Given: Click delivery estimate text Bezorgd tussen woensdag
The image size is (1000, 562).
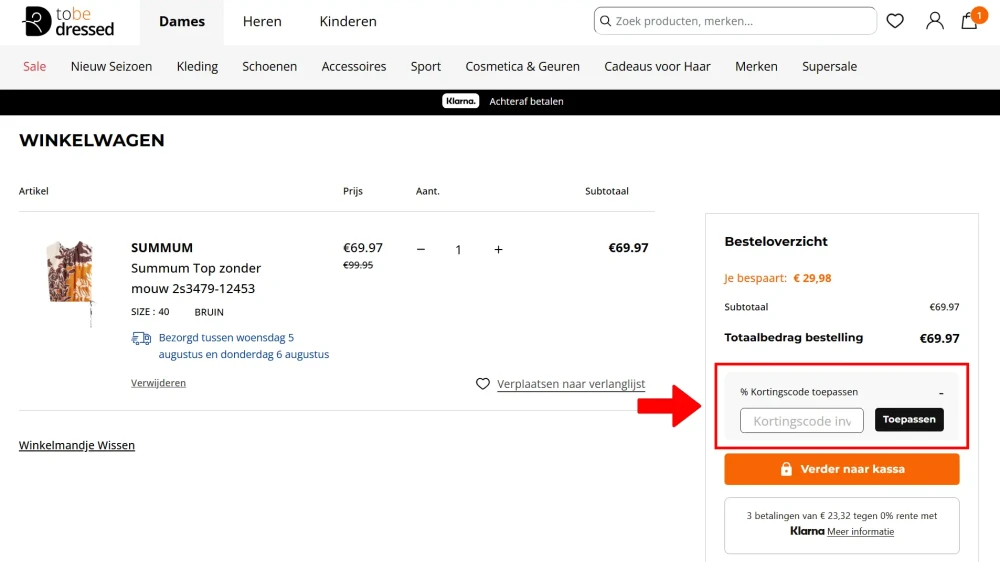Looking at the screenshot, I should point(244,346).
